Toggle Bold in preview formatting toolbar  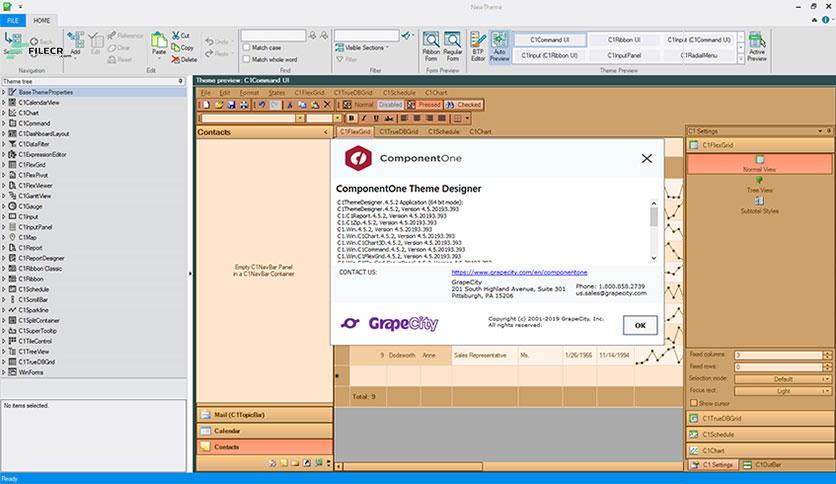351,118
